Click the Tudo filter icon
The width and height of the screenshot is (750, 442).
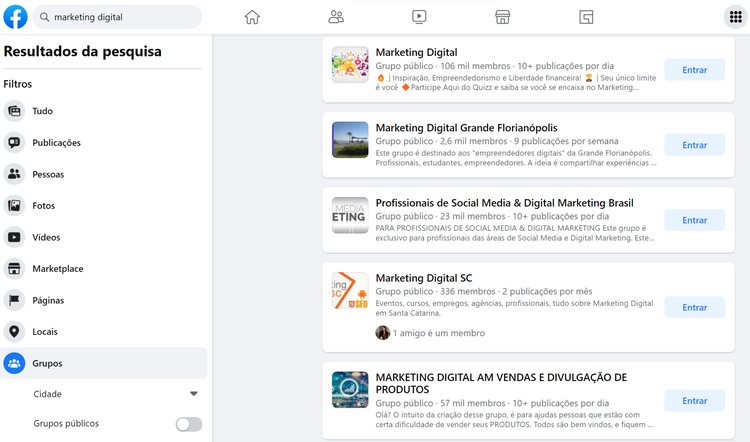14,111
